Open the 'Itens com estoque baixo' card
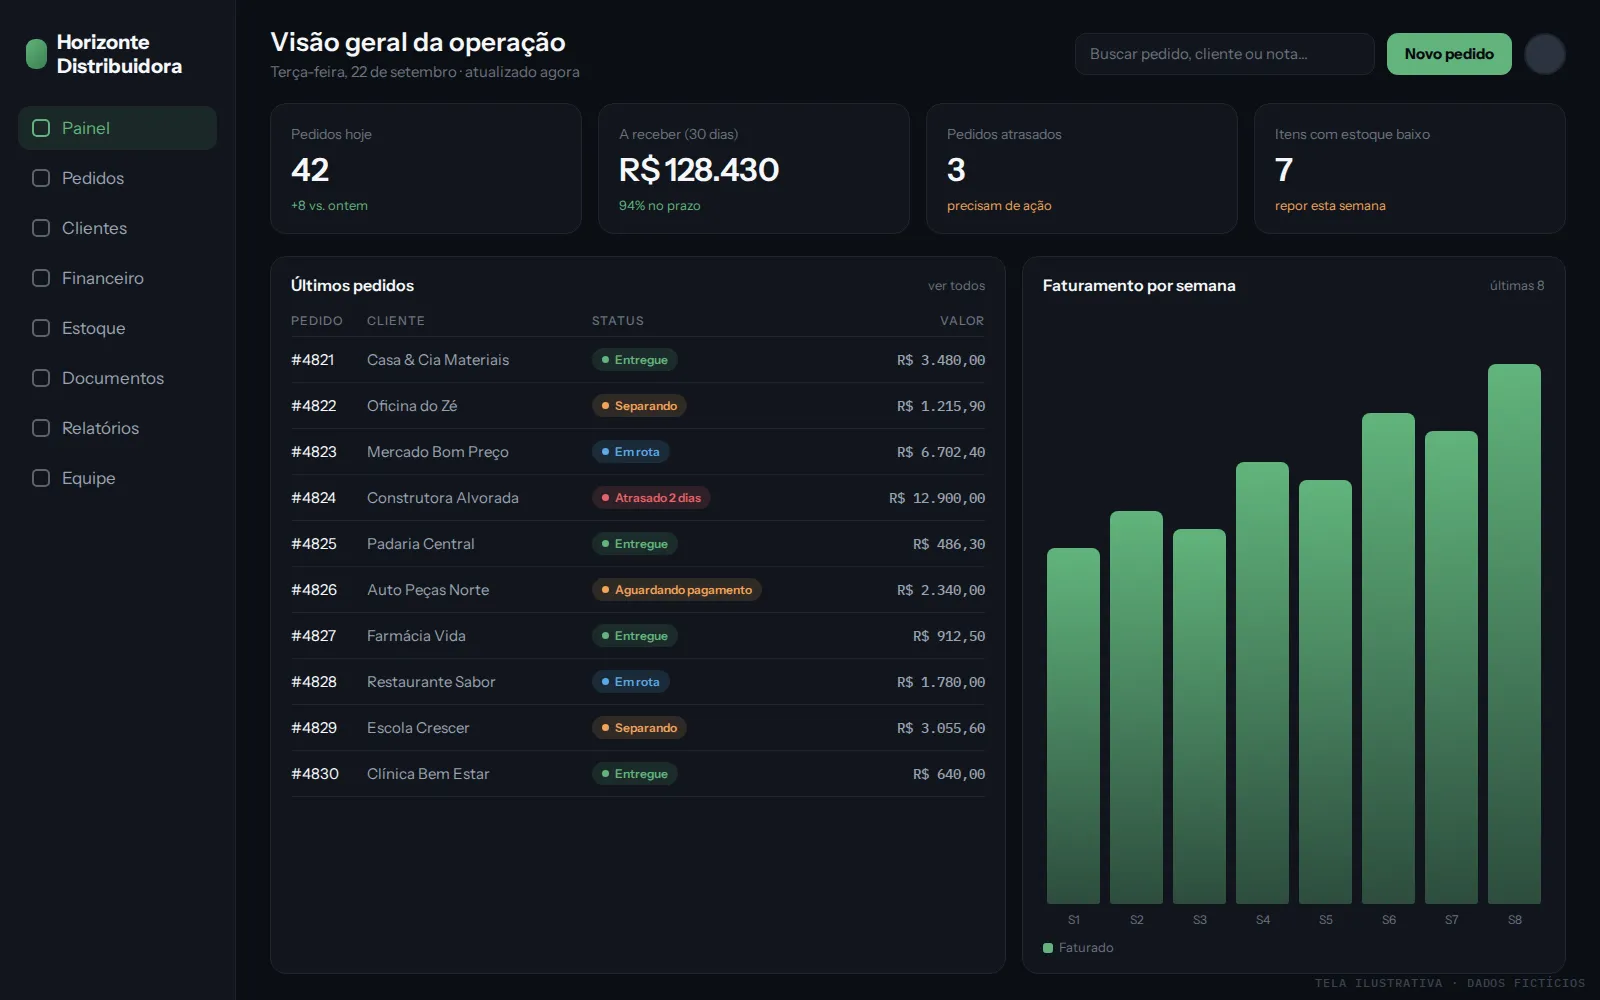The width and height of the screenshot is (1600, 1000). click(x=1410, y=169)
